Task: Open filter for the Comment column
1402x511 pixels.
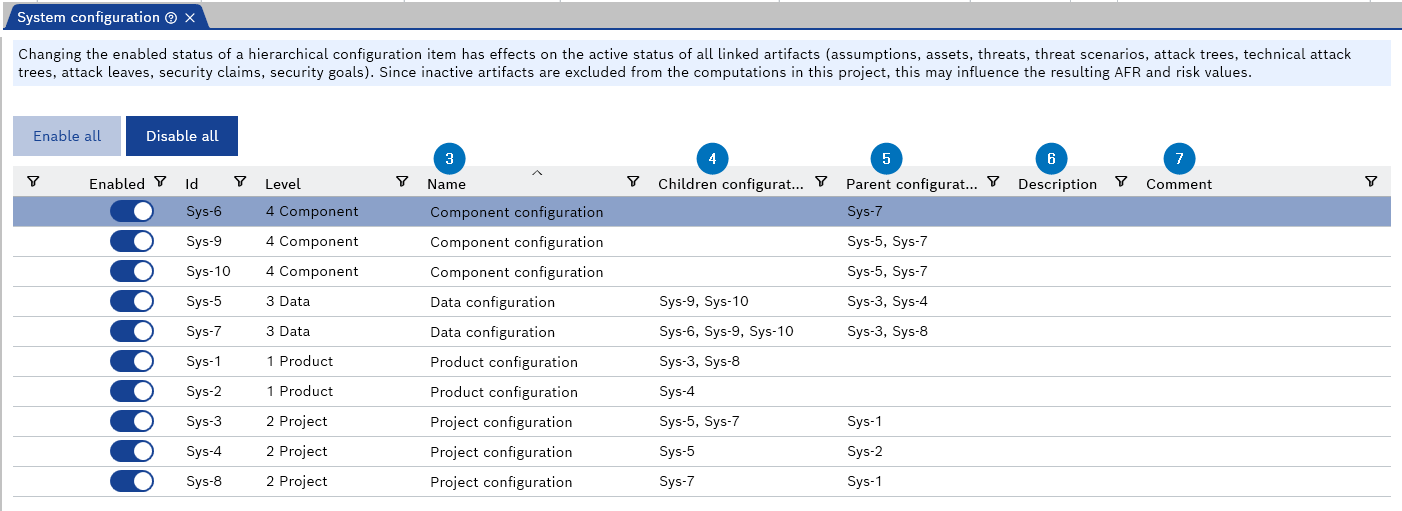Action: click(x=1371, y=182)
